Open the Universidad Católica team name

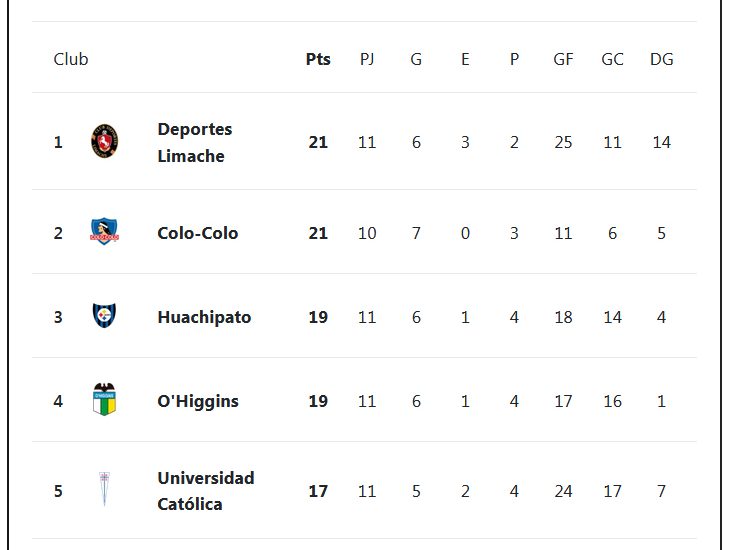click(205, 491)
